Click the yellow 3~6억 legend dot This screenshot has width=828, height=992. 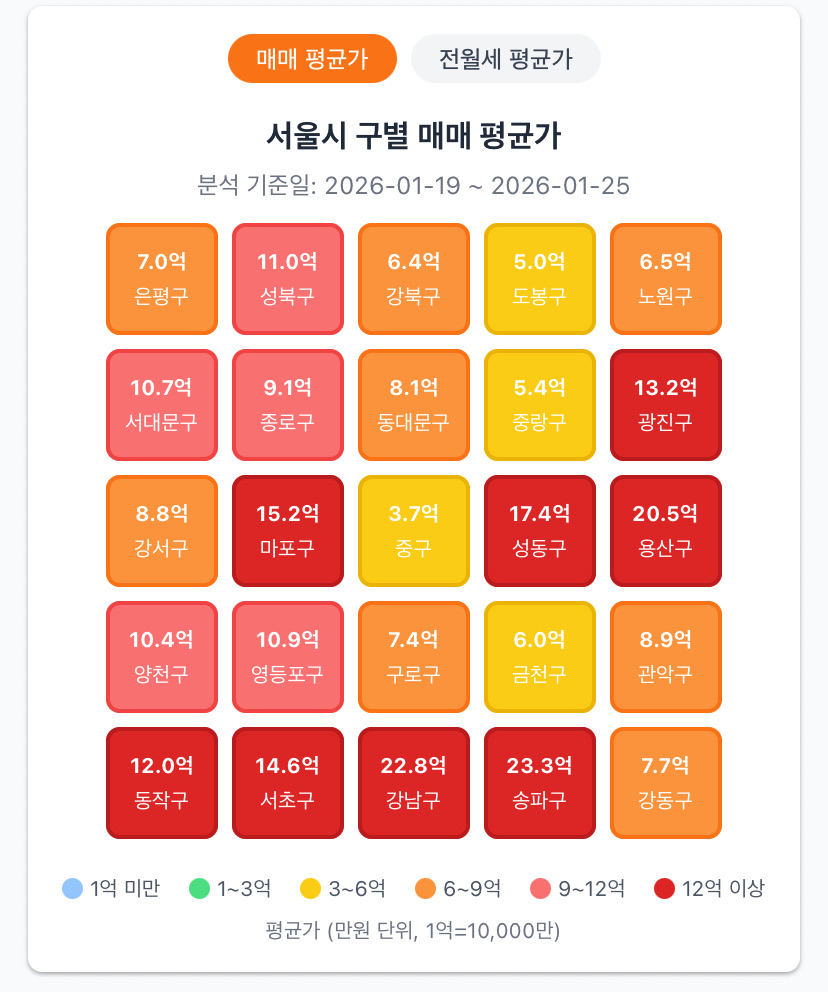pos(311,888)
